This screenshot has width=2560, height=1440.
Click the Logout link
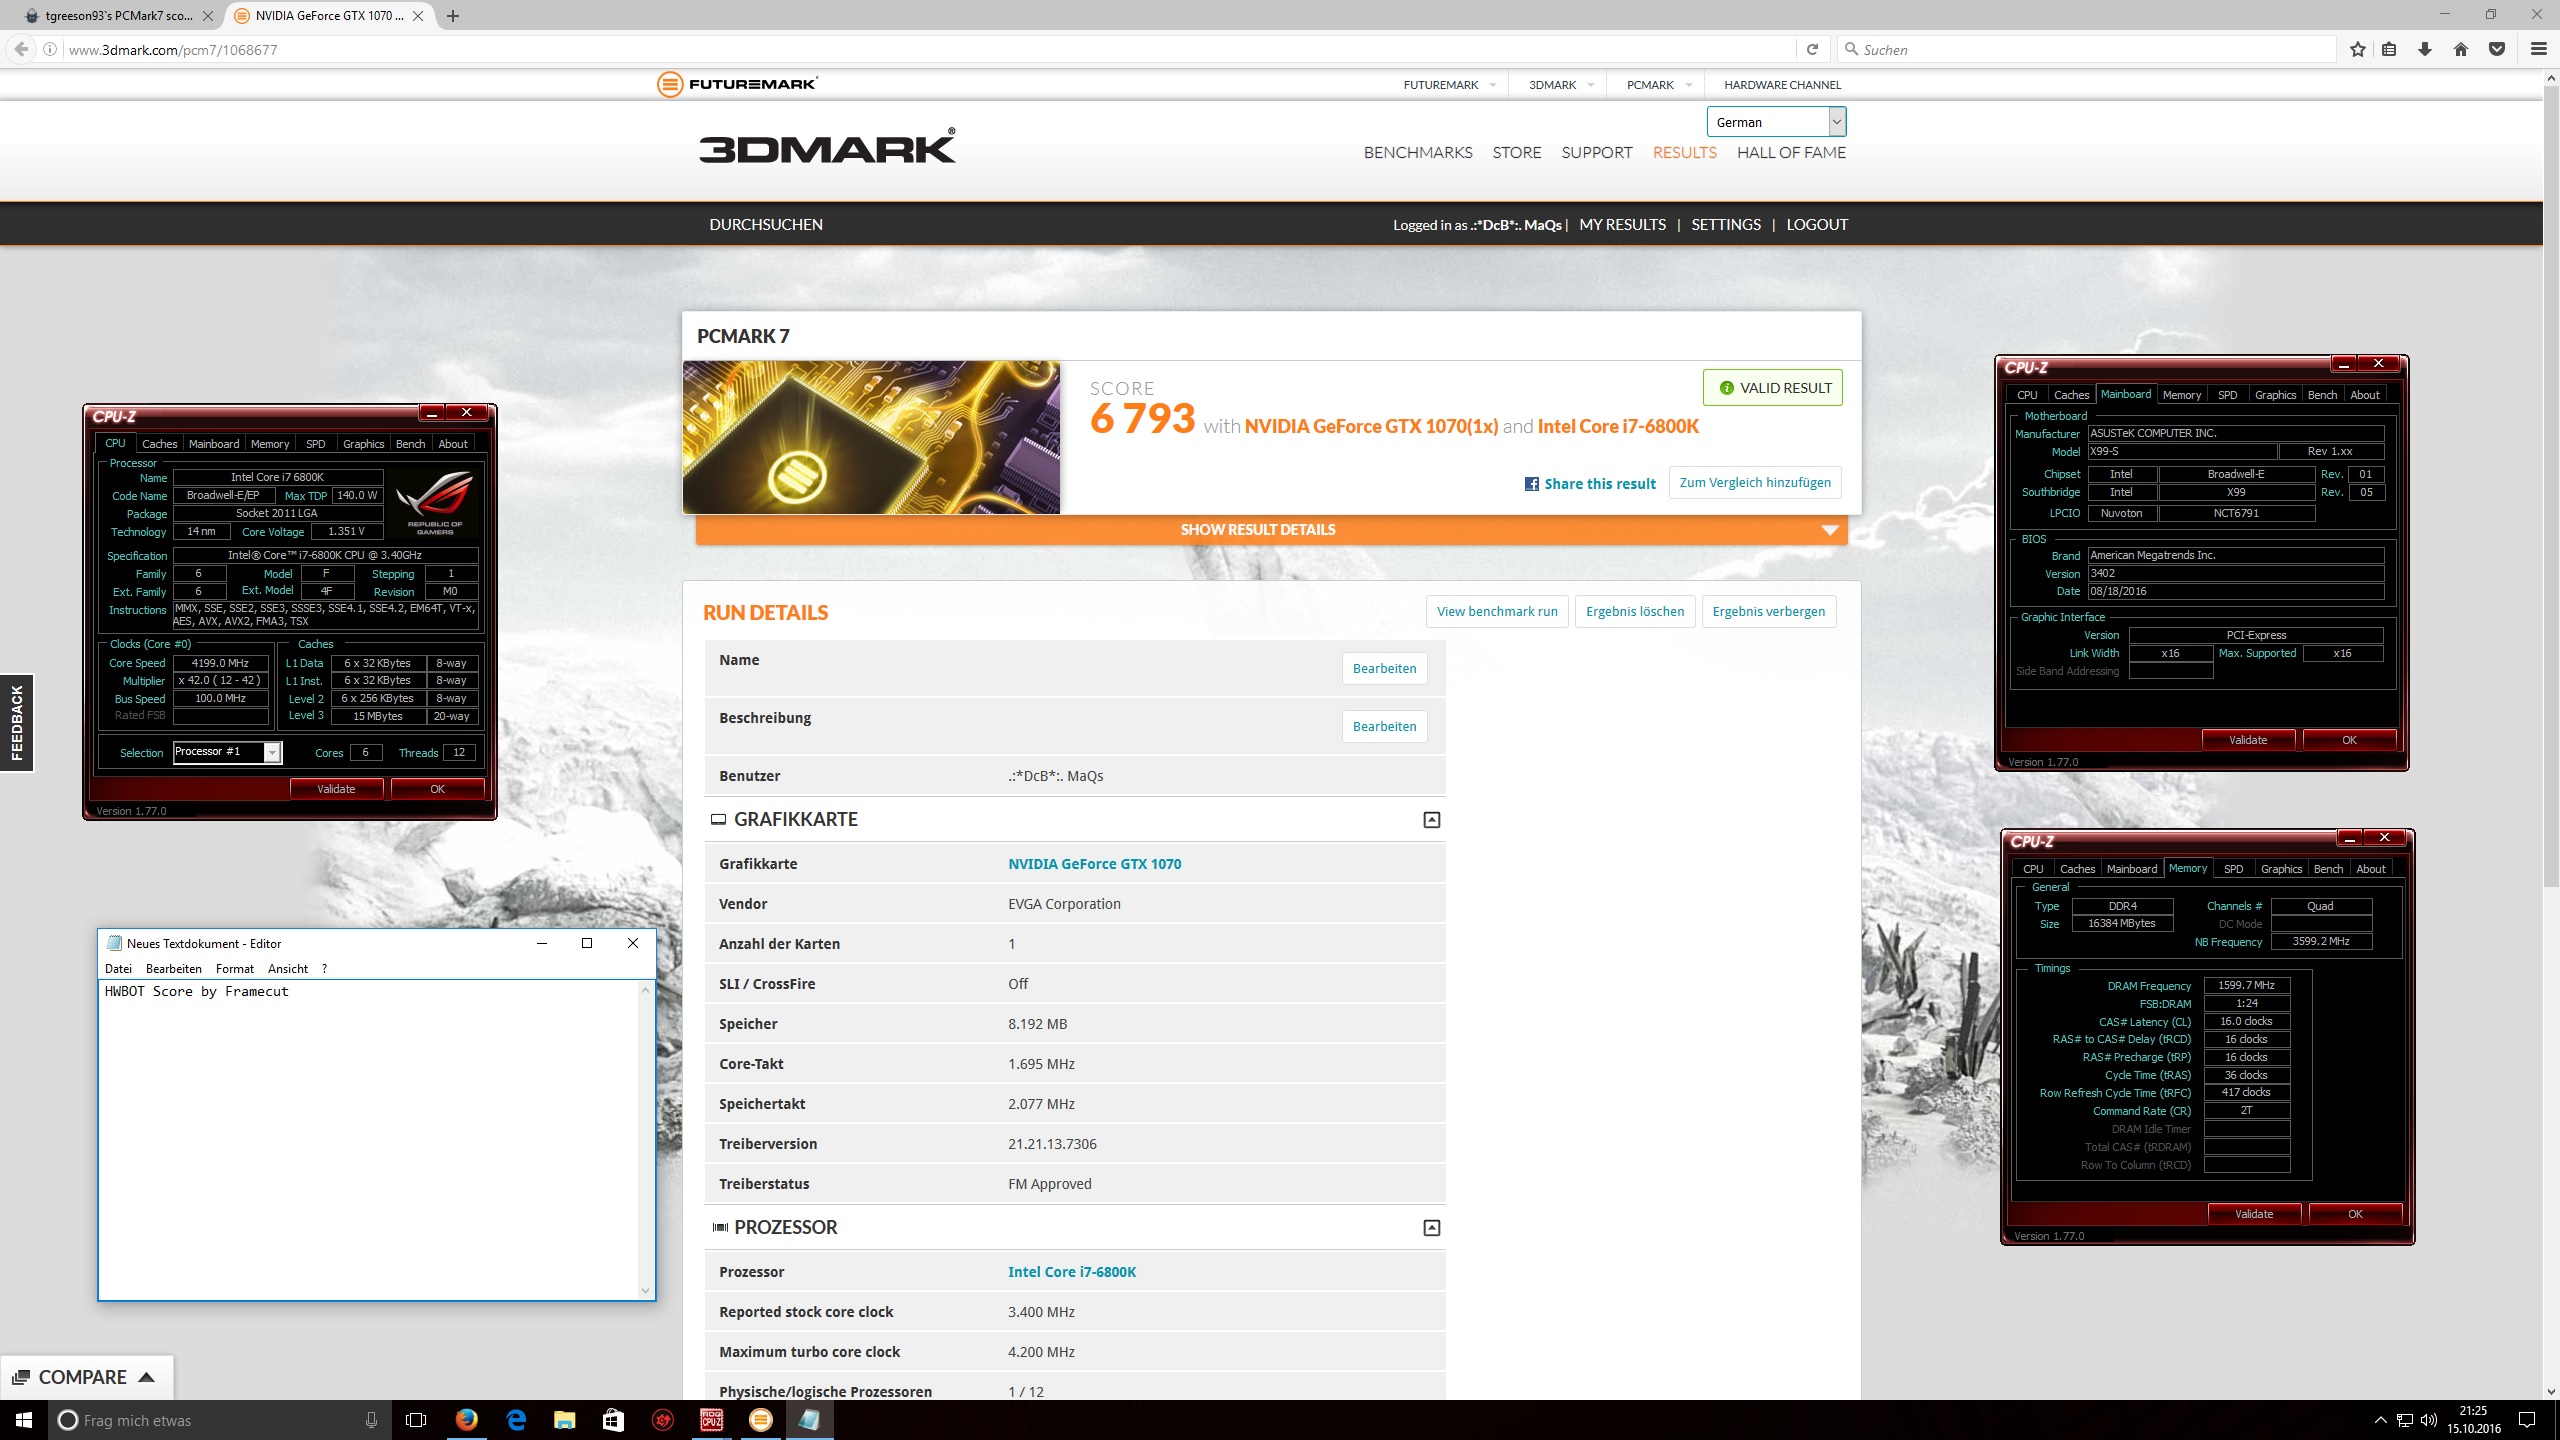pos(1817,225)
